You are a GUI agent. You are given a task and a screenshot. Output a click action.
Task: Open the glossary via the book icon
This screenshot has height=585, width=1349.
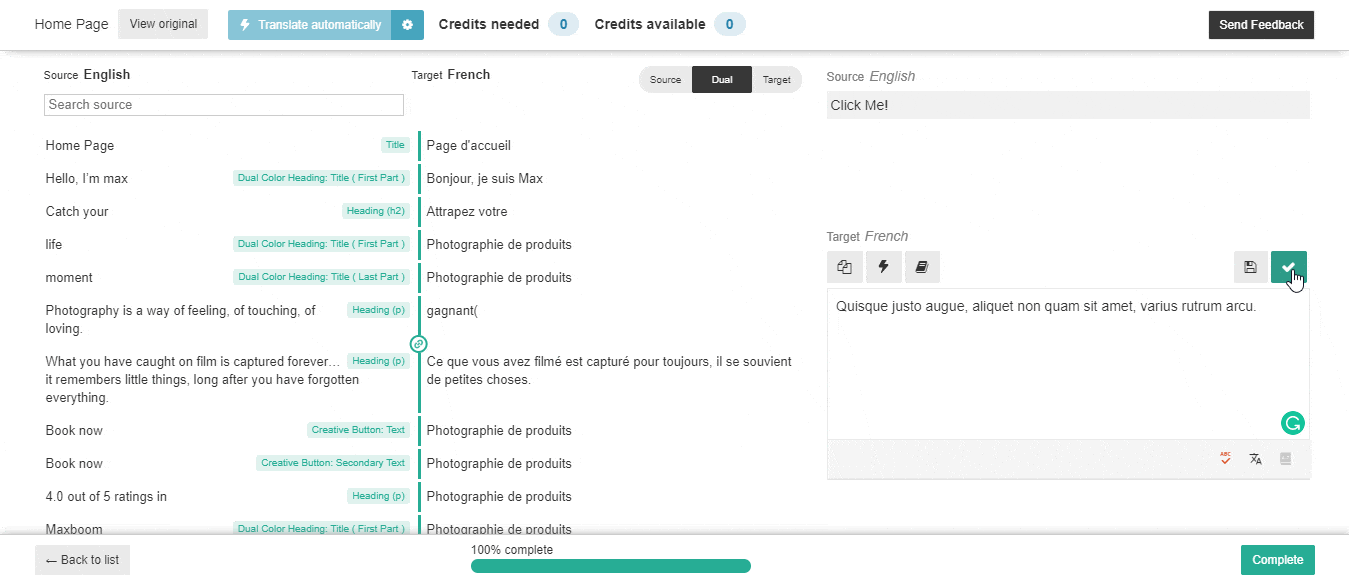pos(921,267)
